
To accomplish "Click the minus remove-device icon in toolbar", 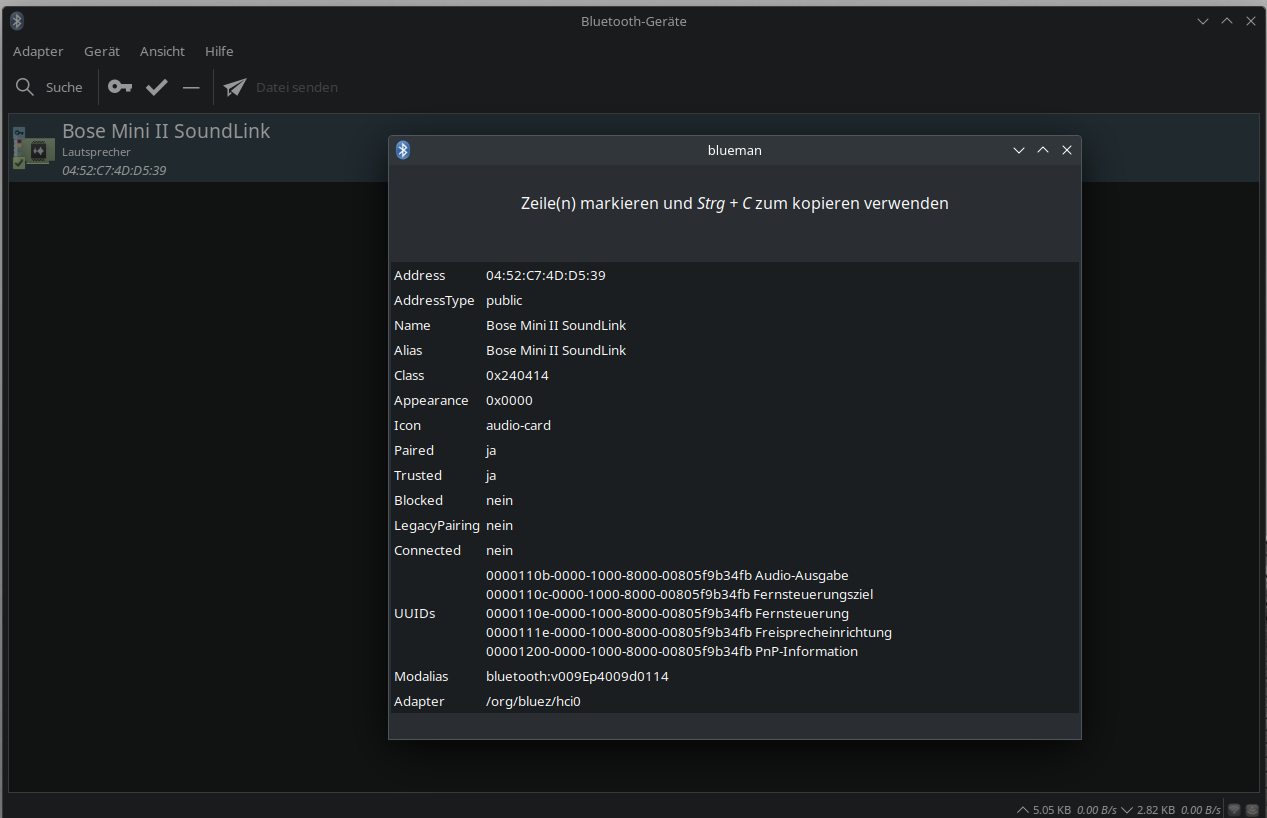I will click(x=191, y=87).
